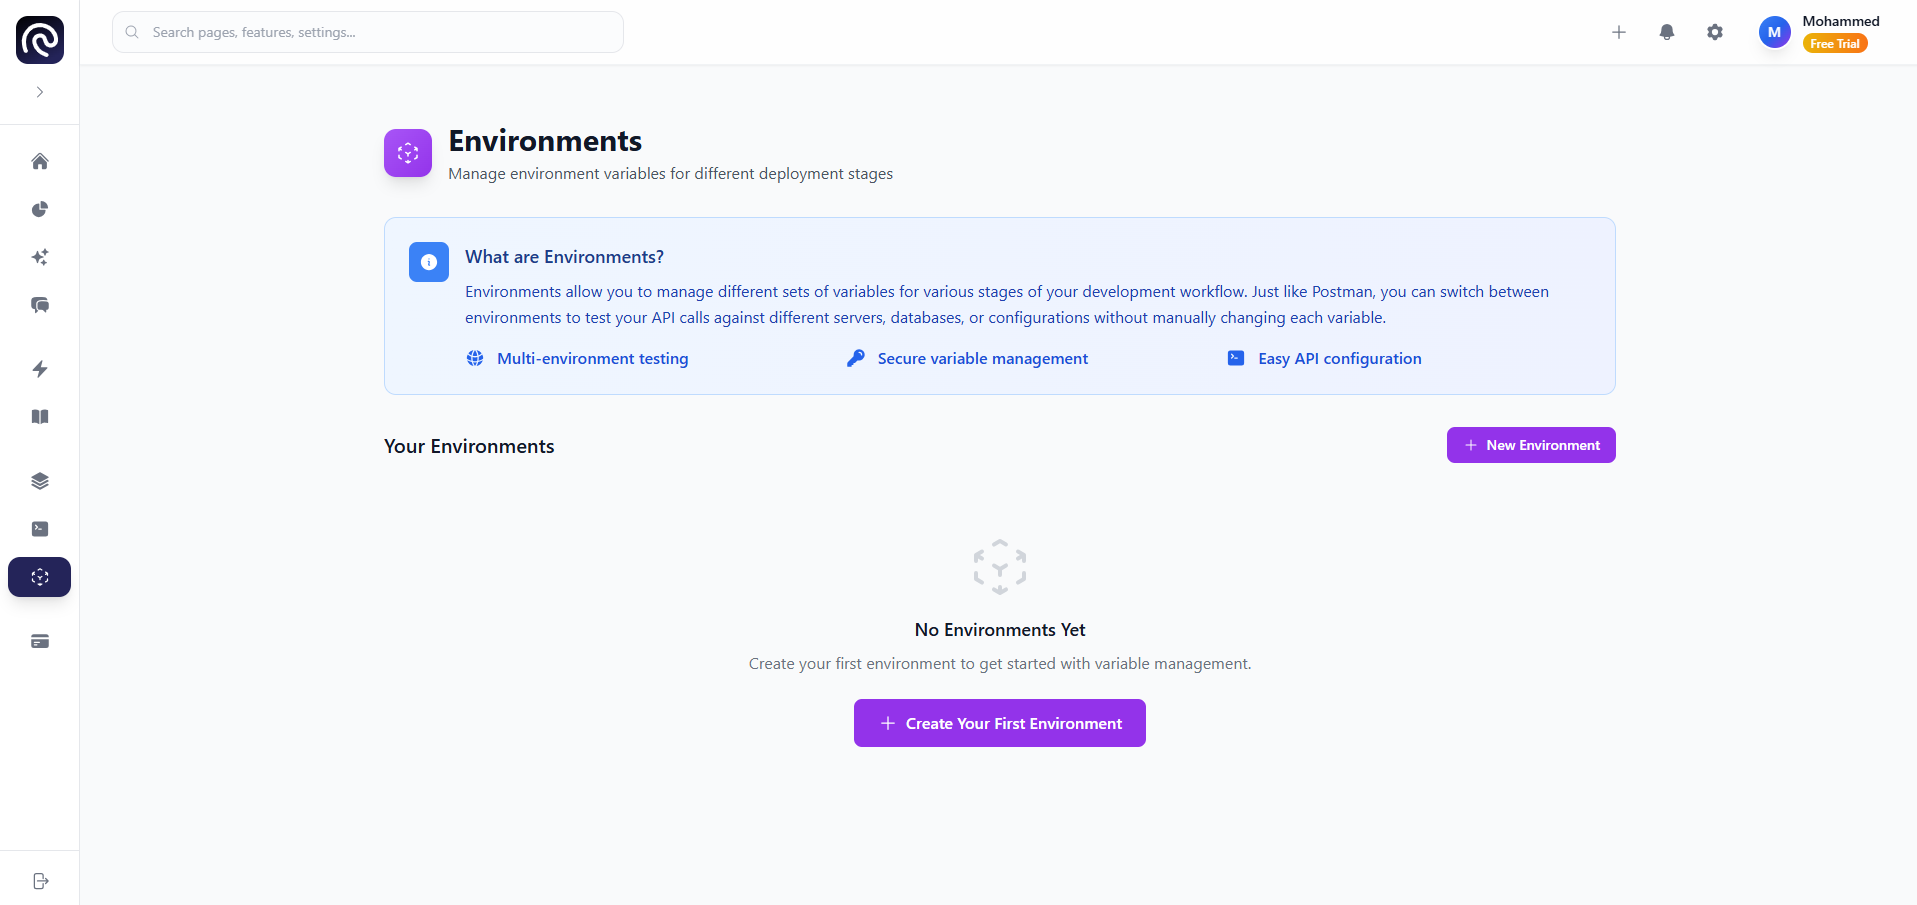This screenshot has width=1917, height=905.
Task: Open the home icon in sidebar
Action: tap(40, 161)
